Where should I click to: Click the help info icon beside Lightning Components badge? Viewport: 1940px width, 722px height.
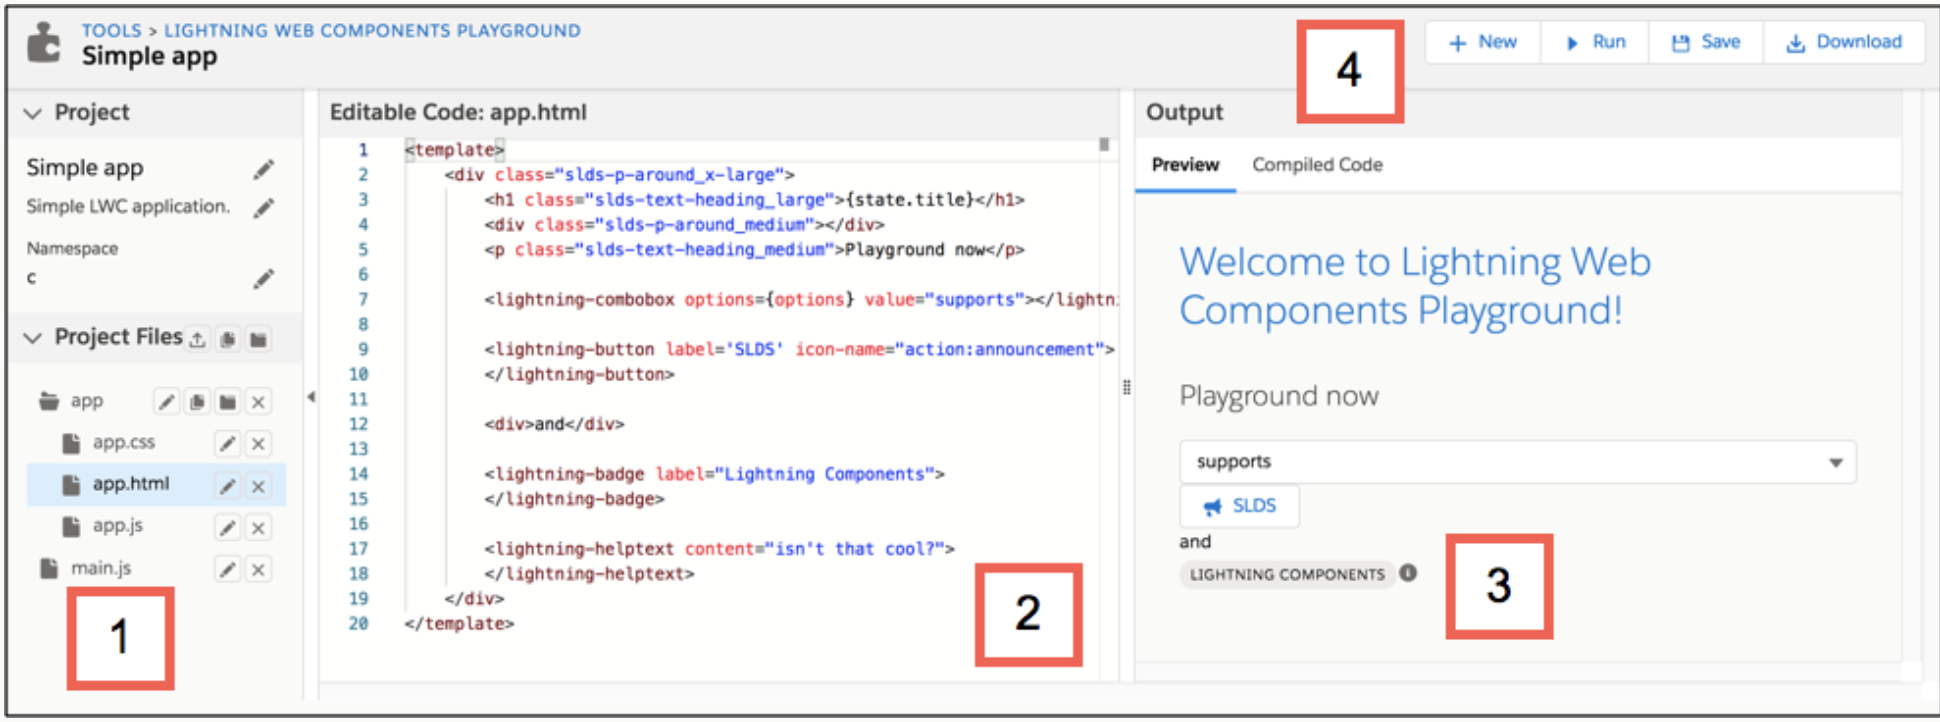coord(1408,573)
